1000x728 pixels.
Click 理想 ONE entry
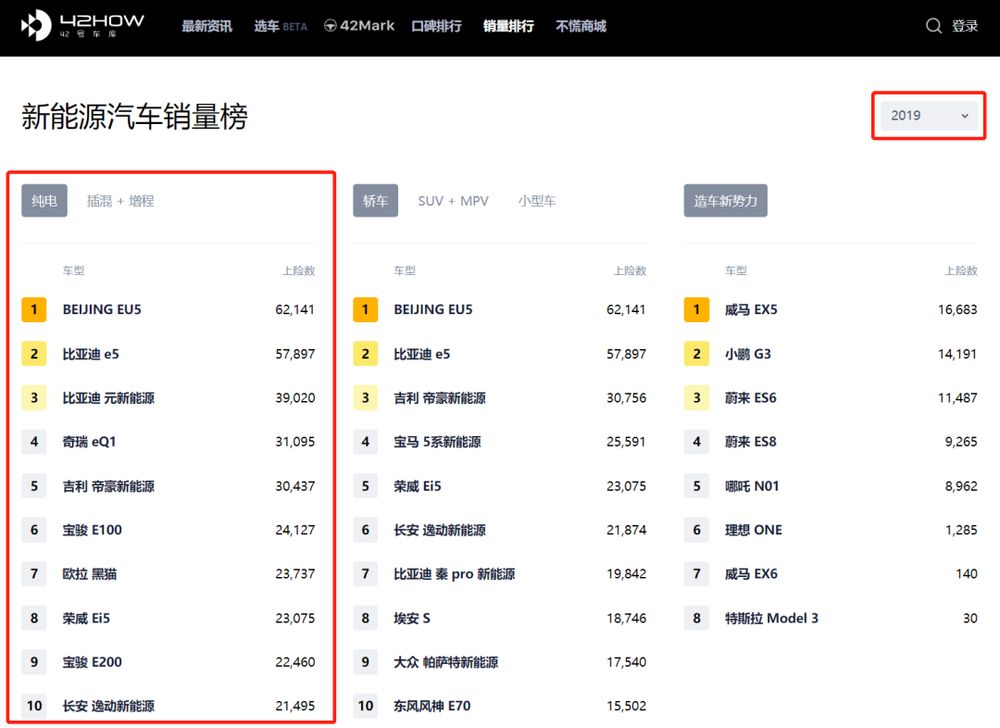[x=753, y=530]
